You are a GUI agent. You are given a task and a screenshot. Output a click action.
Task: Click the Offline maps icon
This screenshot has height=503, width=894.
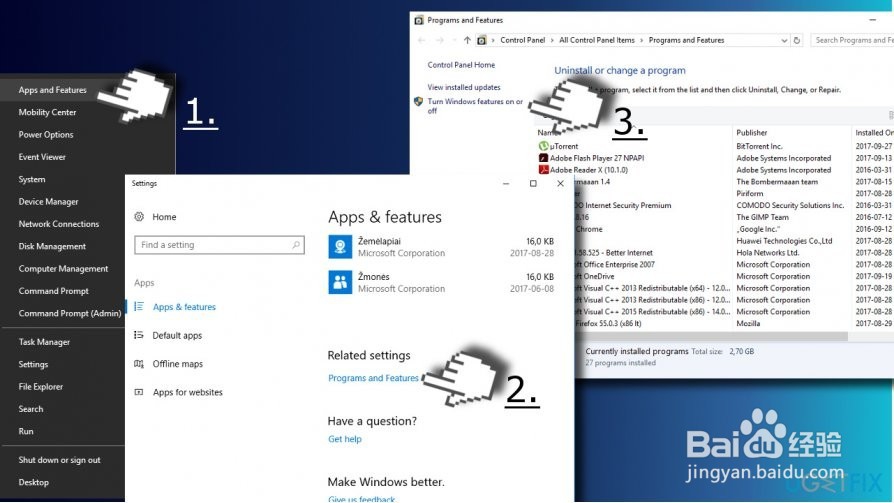139,363
